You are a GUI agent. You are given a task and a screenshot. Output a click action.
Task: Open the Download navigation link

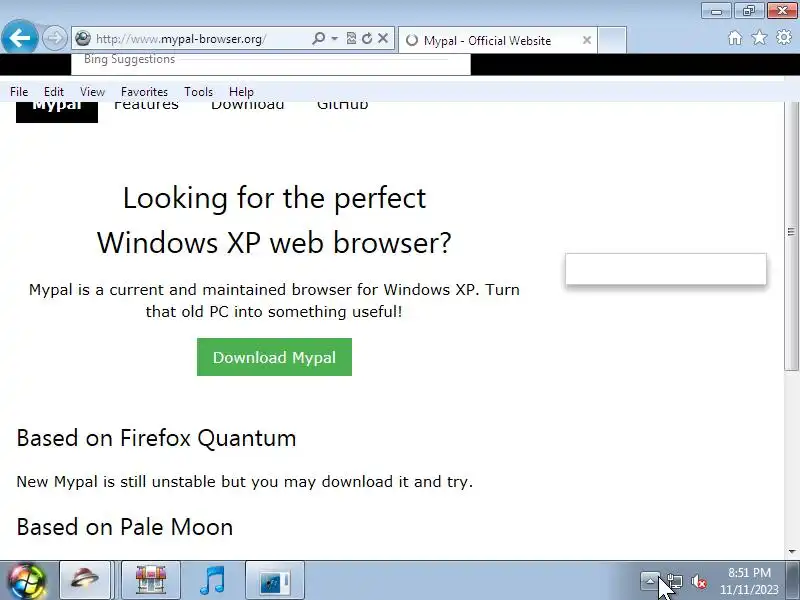coord(247,106)
